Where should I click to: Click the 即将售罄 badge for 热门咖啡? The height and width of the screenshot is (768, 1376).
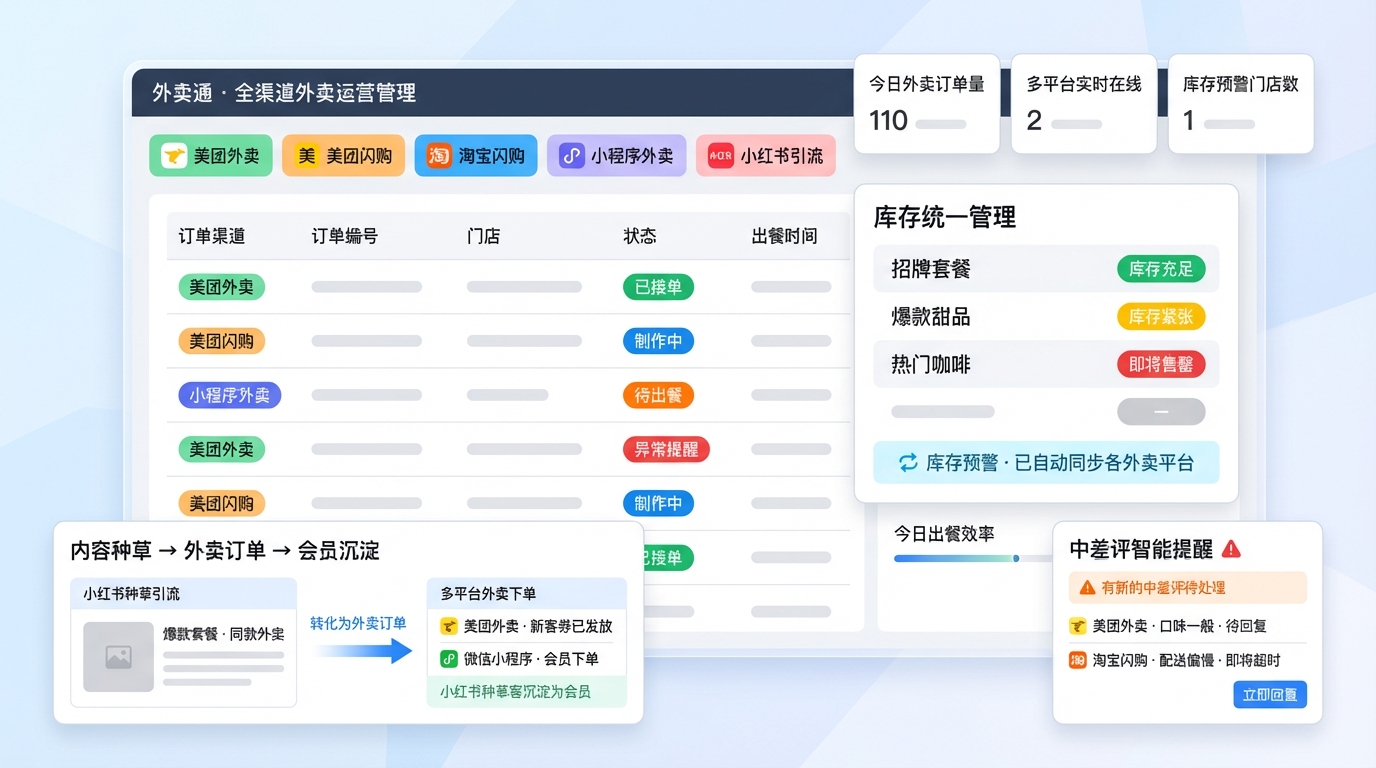pos(1160,365)
